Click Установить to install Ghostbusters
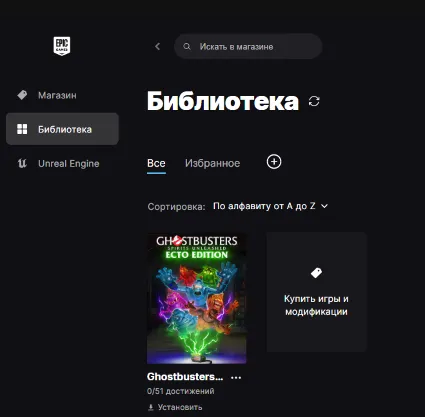 (x=180, y=407)
